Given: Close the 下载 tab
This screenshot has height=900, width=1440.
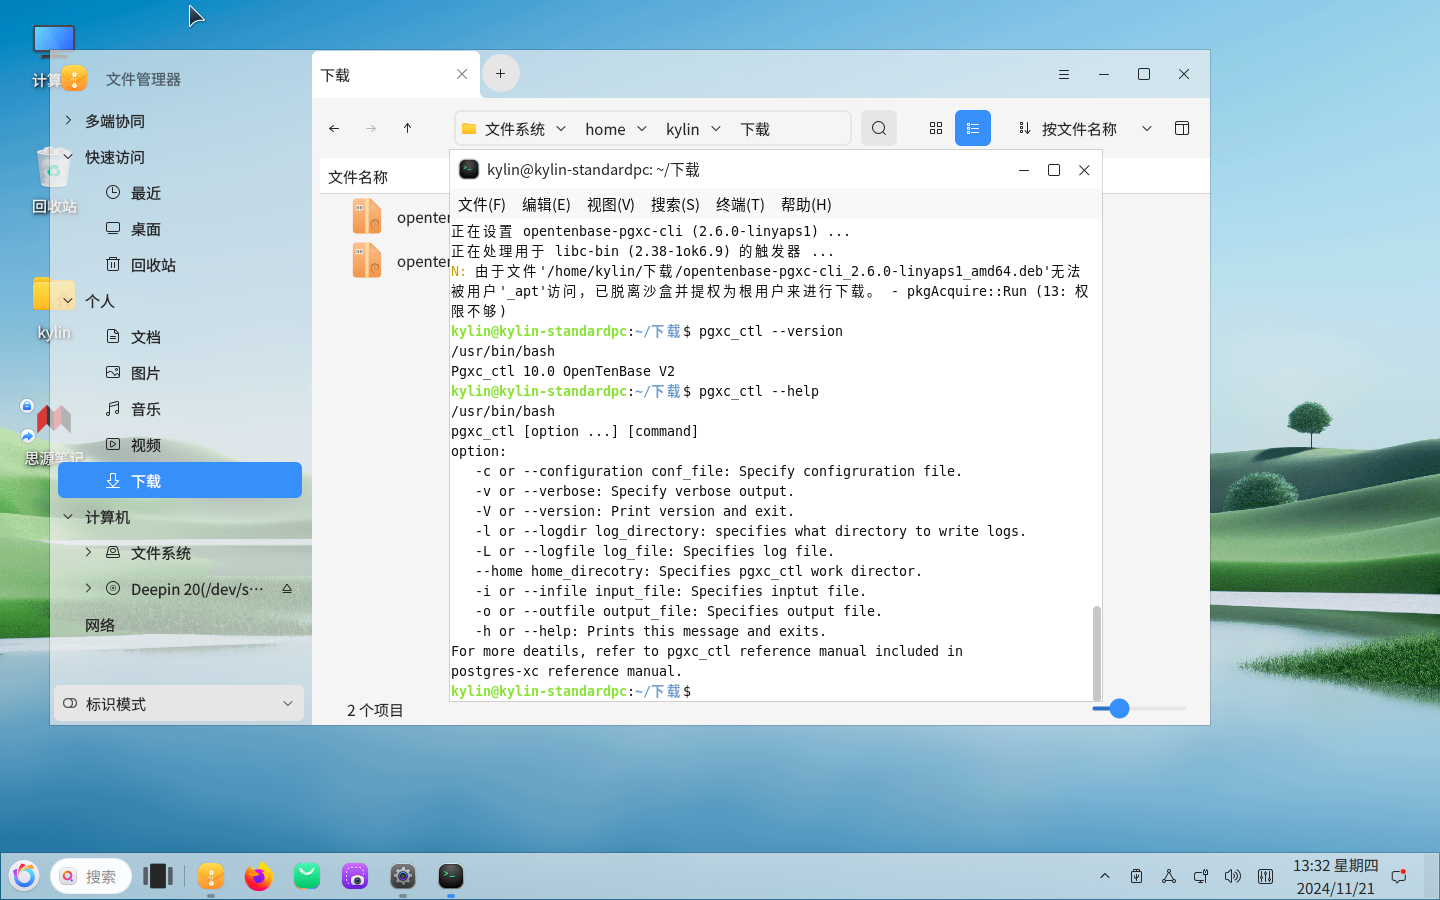Looking at the screenshot, I should pyautogui.click(x=462, y=74).
